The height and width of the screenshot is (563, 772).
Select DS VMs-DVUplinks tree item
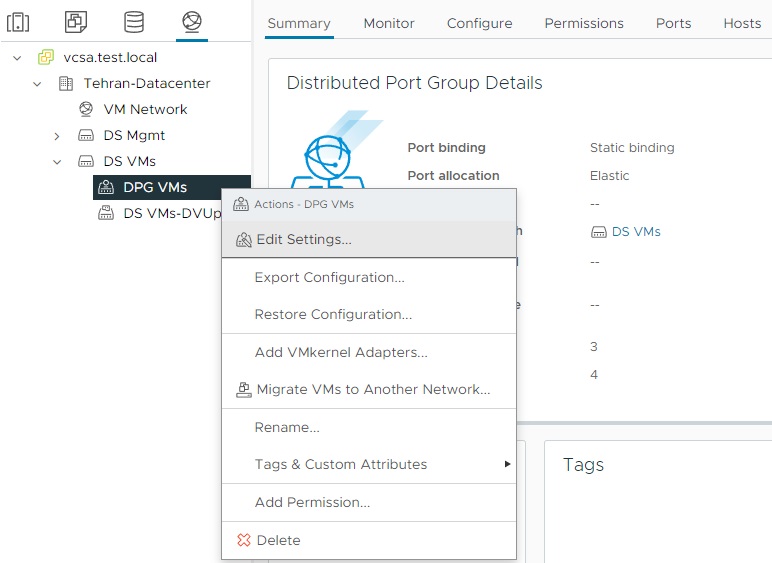click(170, 213)
